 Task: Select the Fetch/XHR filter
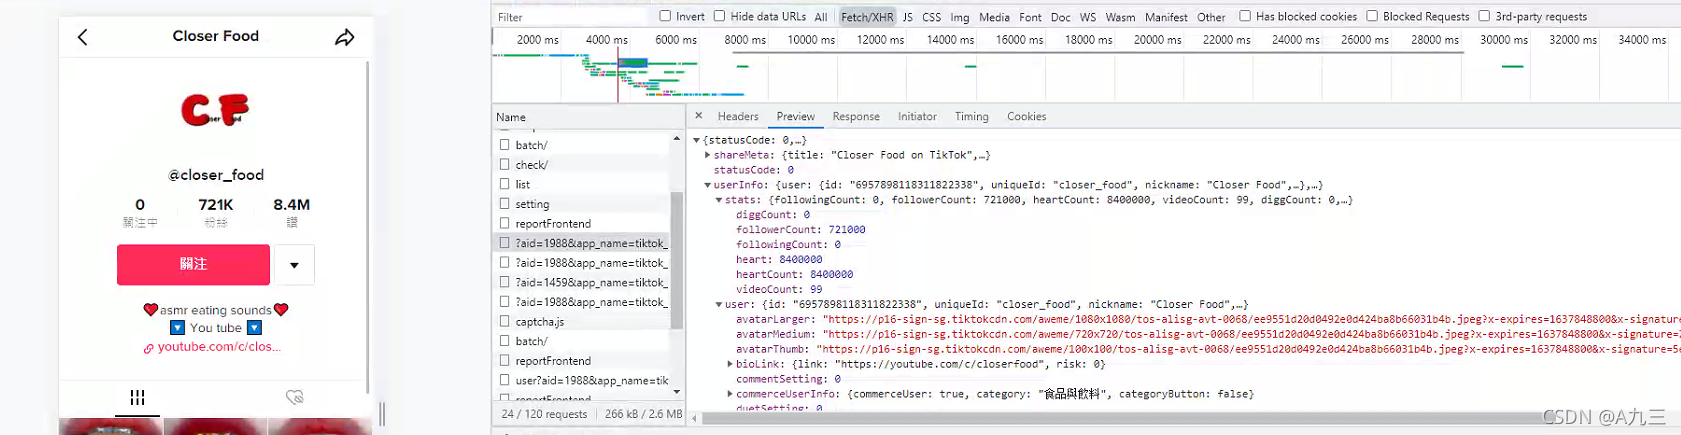point(867,17)
